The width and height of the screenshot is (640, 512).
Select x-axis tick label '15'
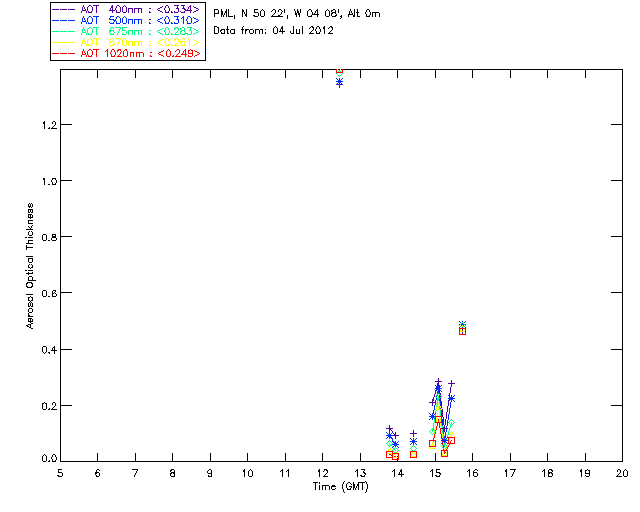click(x=435, y=473)
